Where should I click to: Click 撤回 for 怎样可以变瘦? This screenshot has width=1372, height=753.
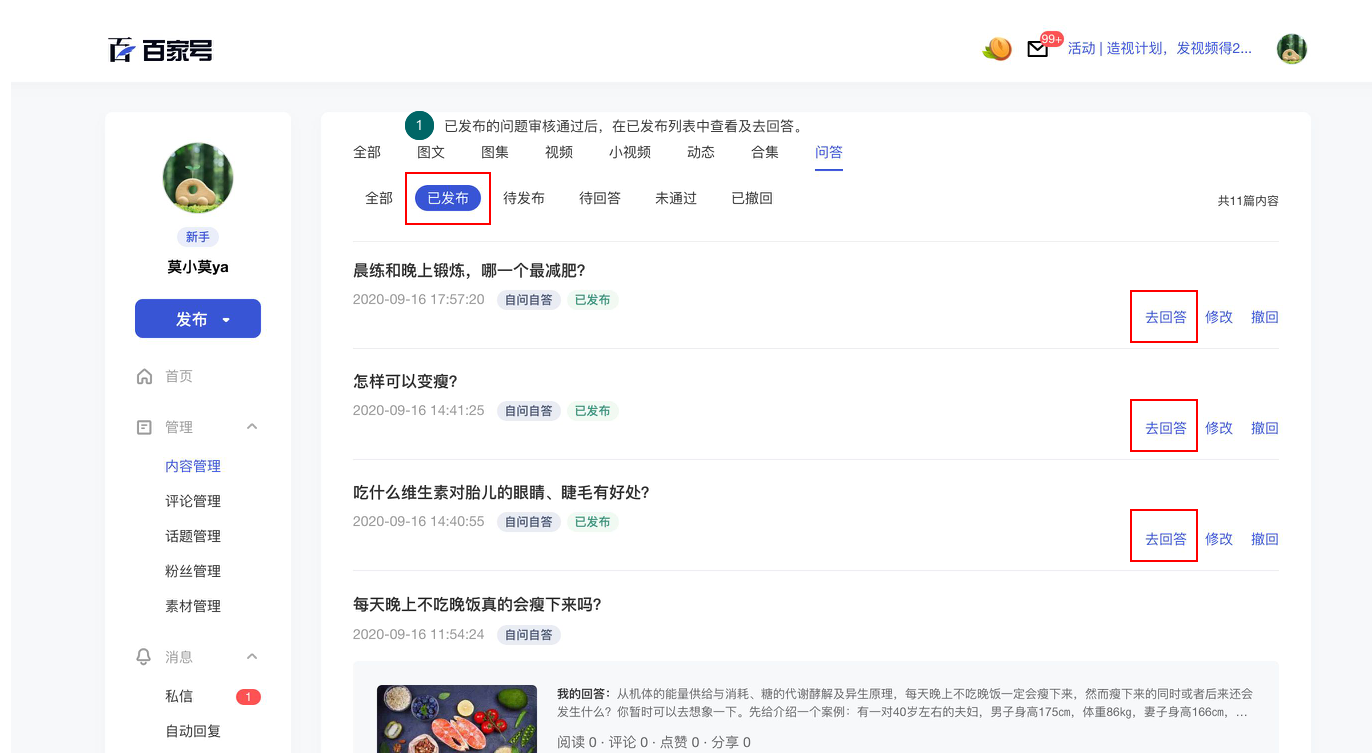point(1265,428)
